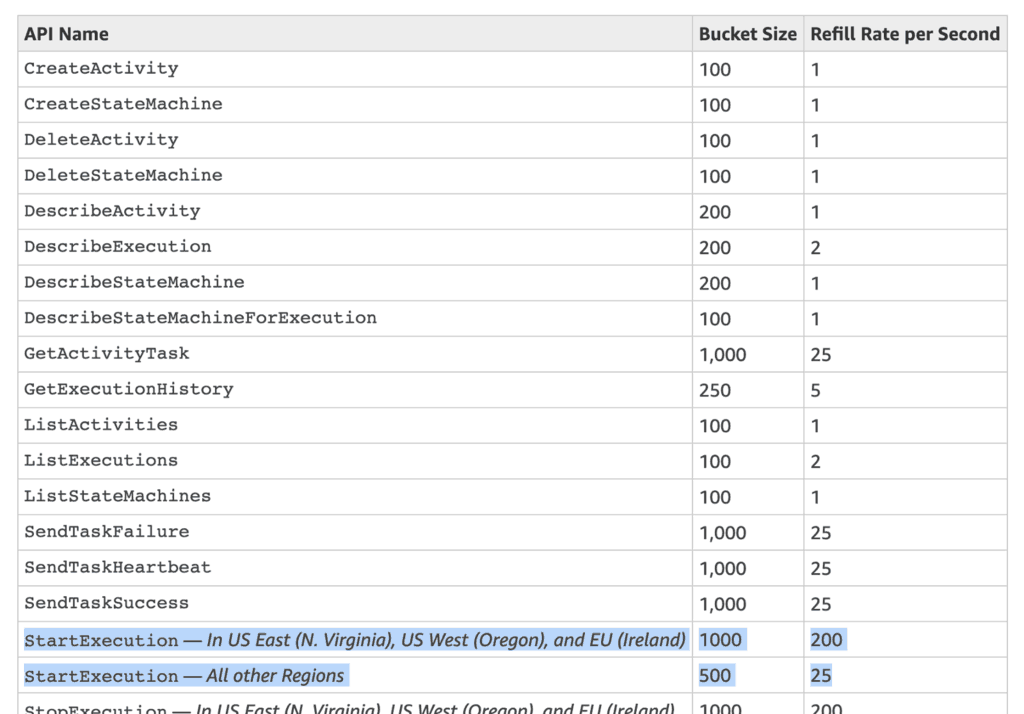Select the DescribeActivity API name
The height and width of the screenshot is (714, 1024).
click(x=112, y=211)
